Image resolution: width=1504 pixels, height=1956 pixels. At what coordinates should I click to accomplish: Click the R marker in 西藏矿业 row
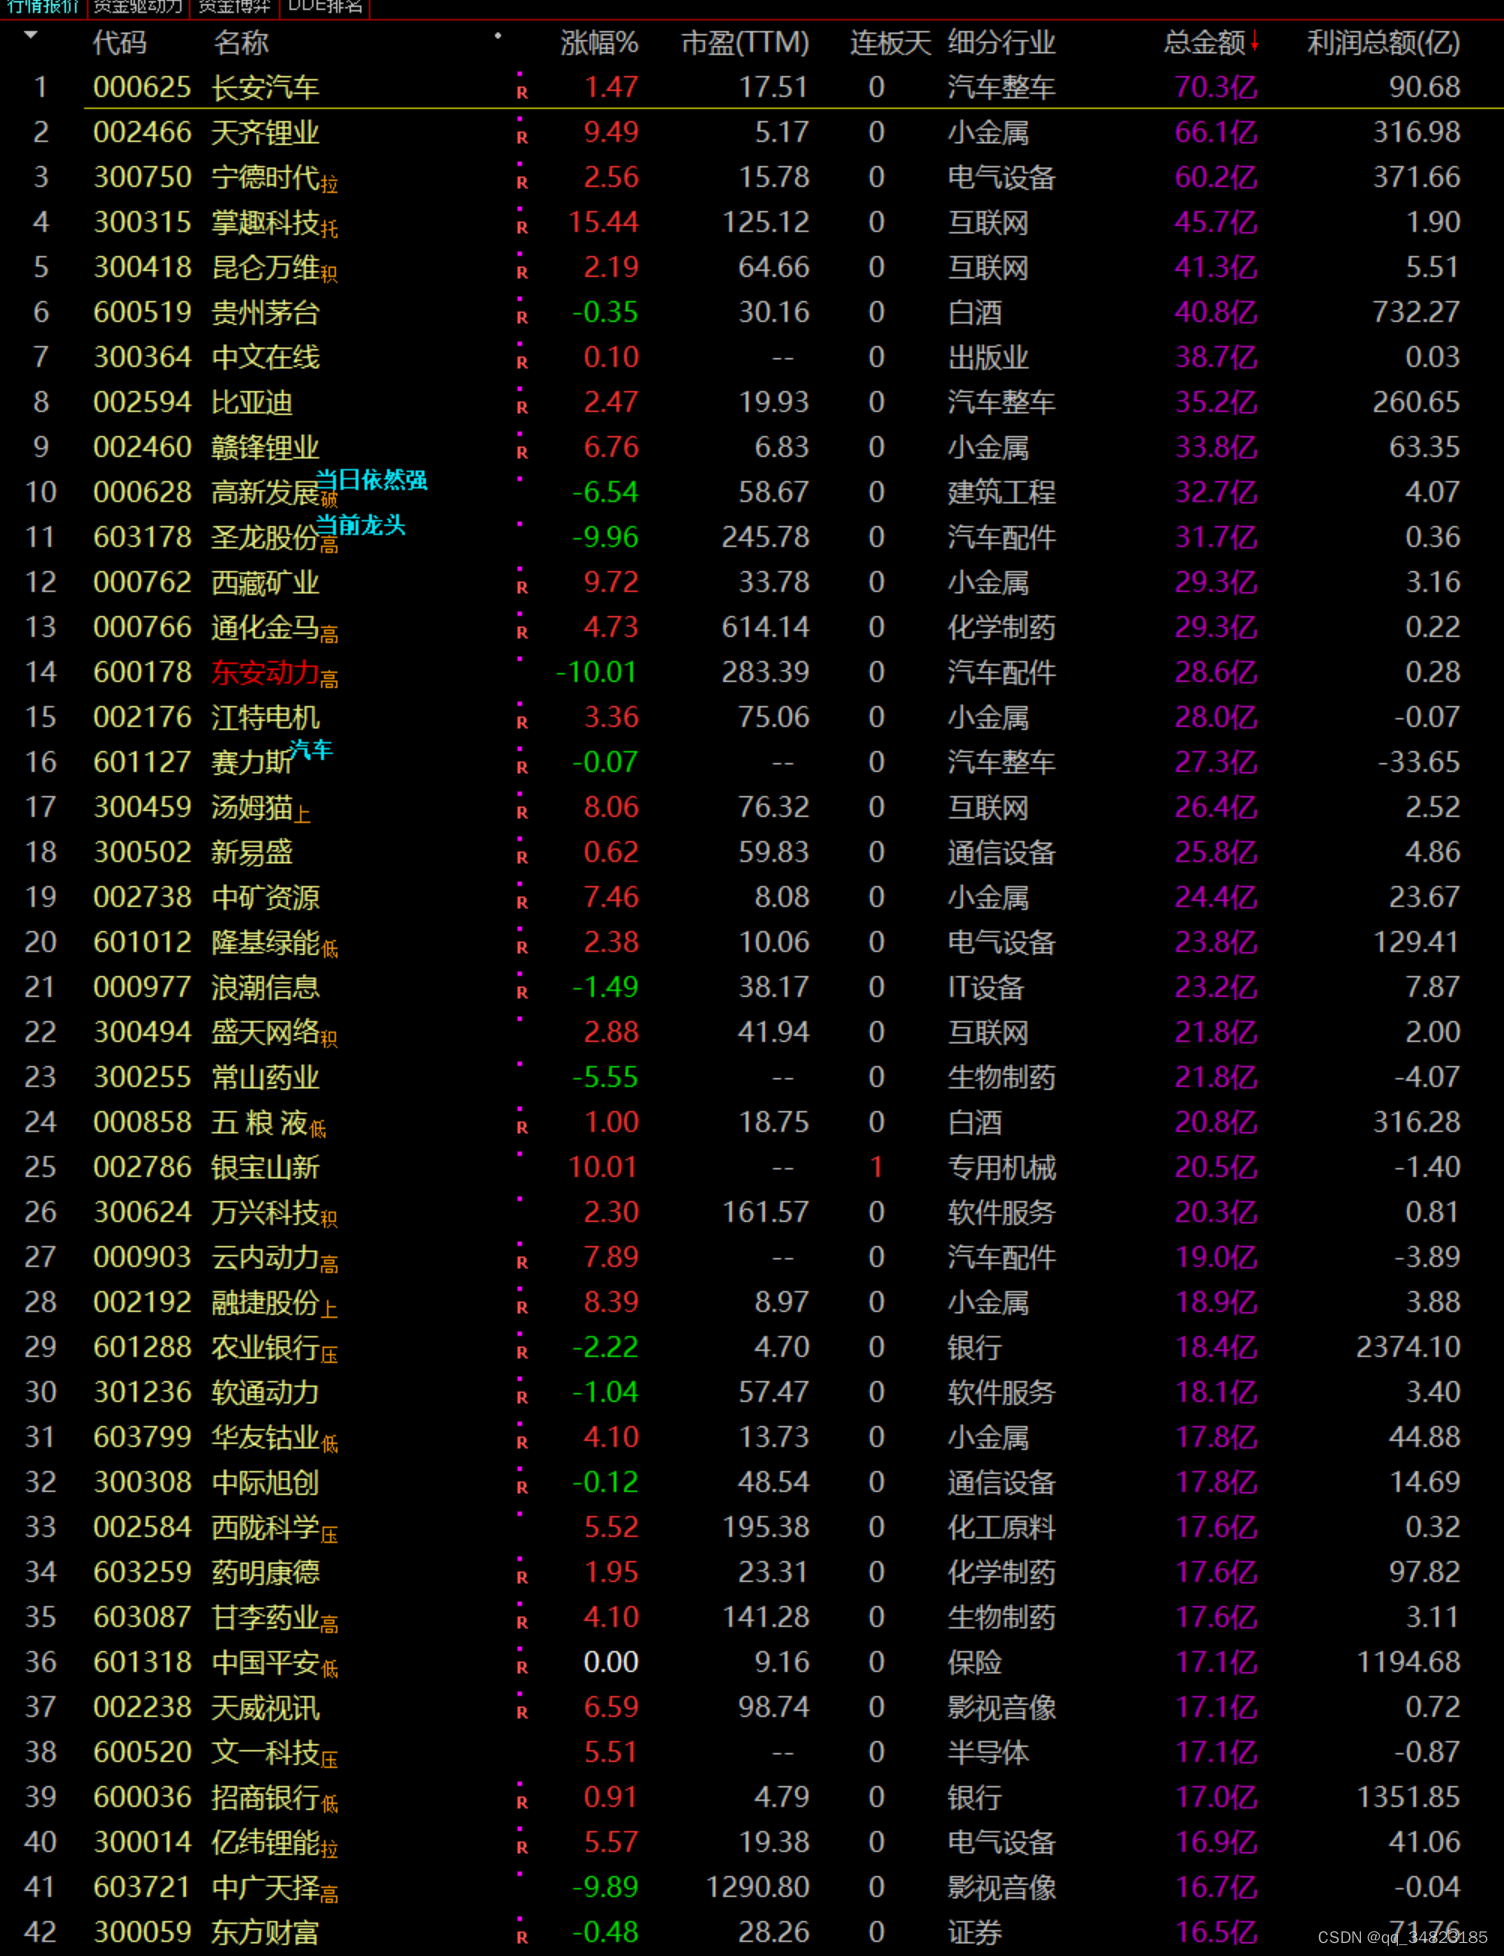click(522, 587)
